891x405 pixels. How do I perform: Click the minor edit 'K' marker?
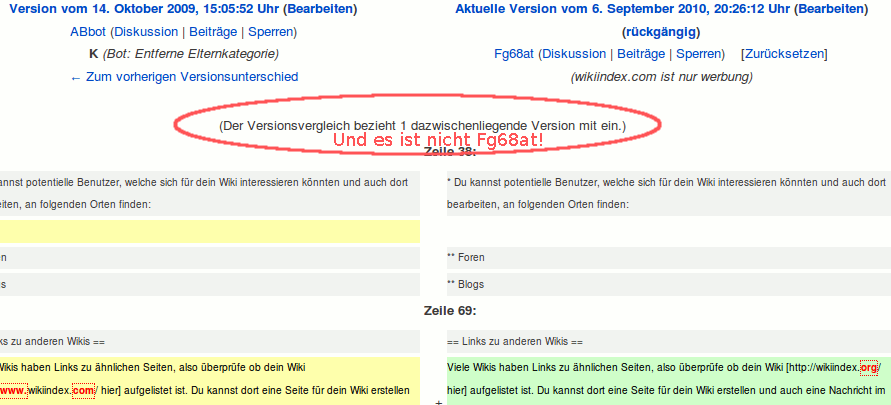(94, 54)
